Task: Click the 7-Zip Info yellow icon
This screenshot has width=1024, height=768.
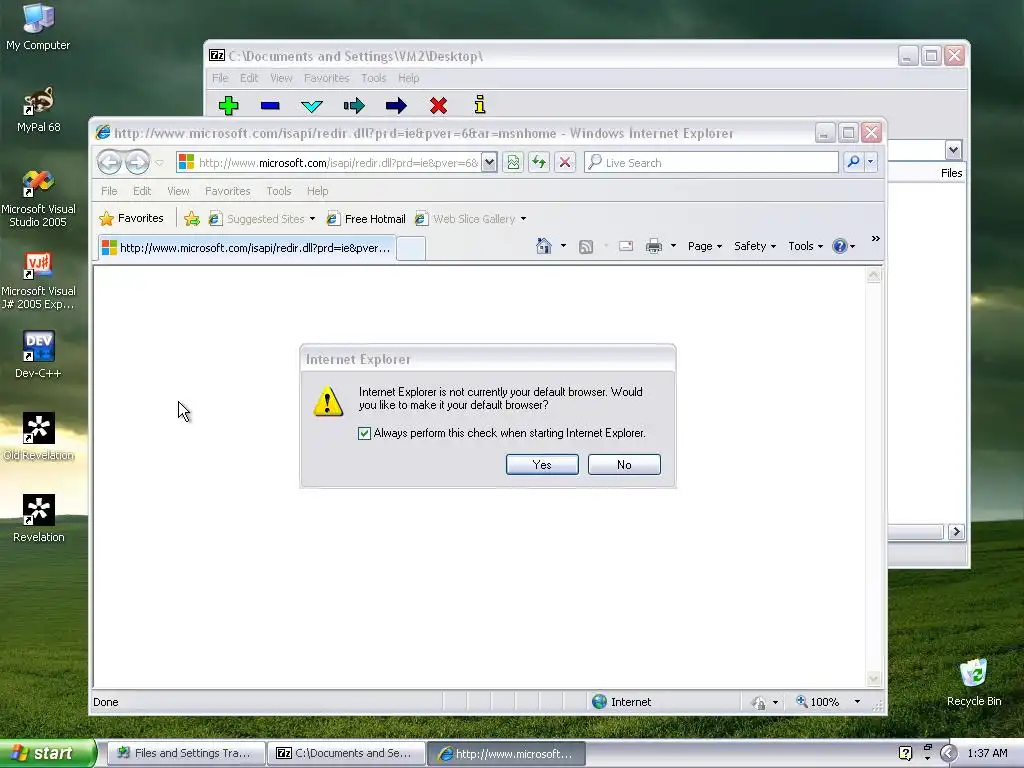Action: pyautogui.click(x=480, y=104)
